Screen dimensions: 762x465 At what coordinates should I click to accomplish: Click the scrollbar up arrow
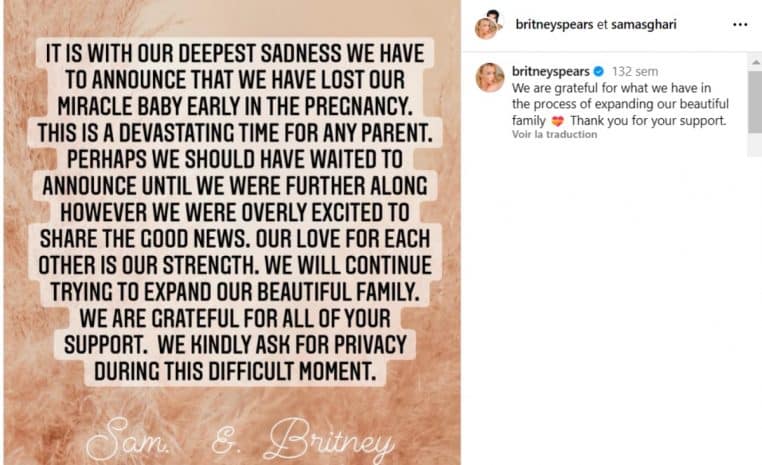click(x=754, y=63)
